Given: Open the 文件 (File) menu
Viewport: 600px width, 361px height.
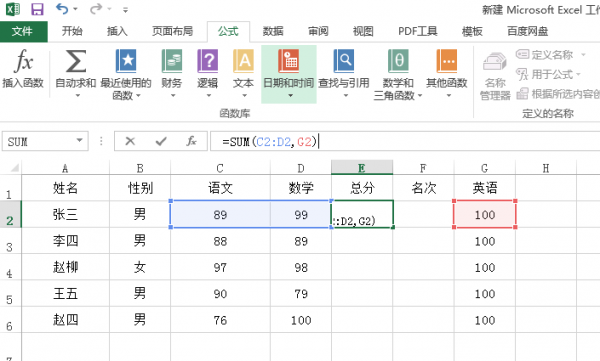Looking at the screenshot, I should pos(23,31).
